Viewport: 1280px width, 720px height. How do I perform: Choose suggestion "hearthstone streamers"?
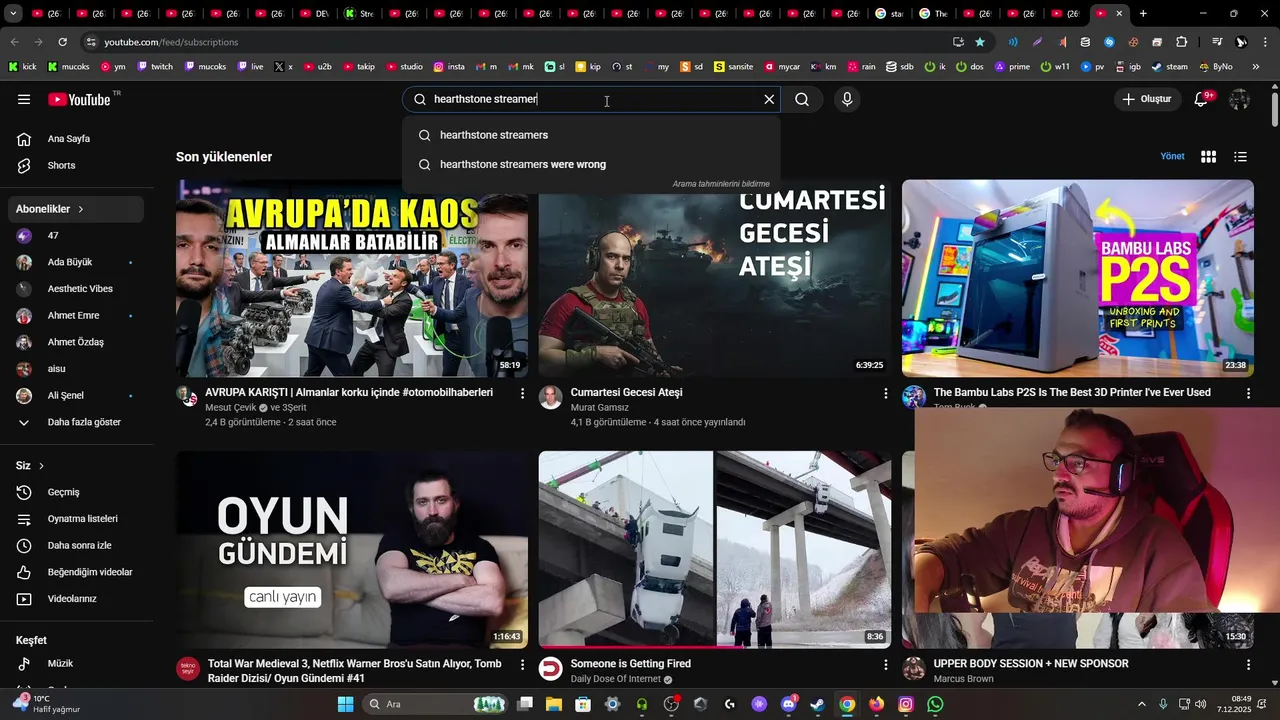click(x=591, y=135)
